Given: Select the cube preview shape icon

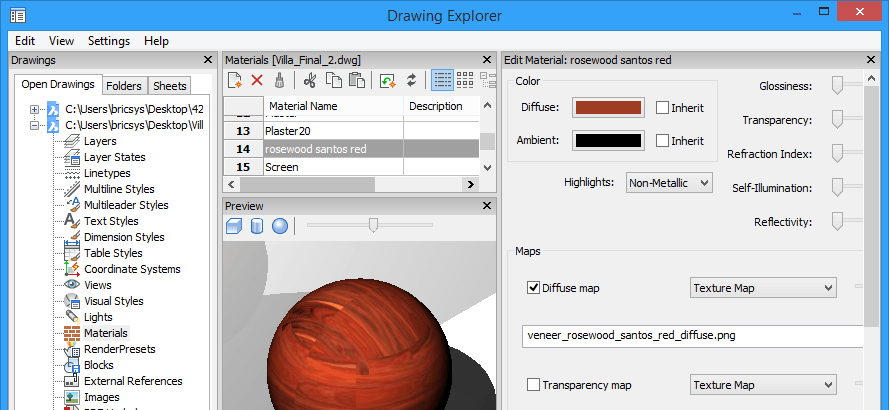Looking at the screenshot, I should point(234,226).
